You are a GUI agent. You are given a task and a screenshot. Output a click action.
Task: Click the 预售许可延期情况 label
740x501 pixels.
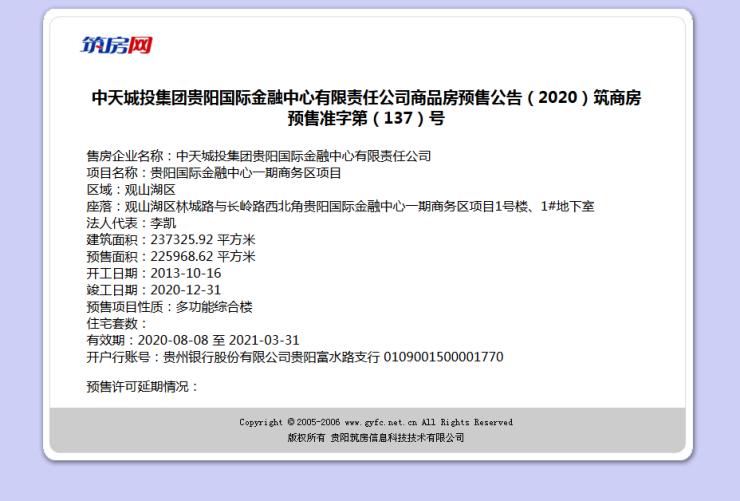[x=143, y=387]
